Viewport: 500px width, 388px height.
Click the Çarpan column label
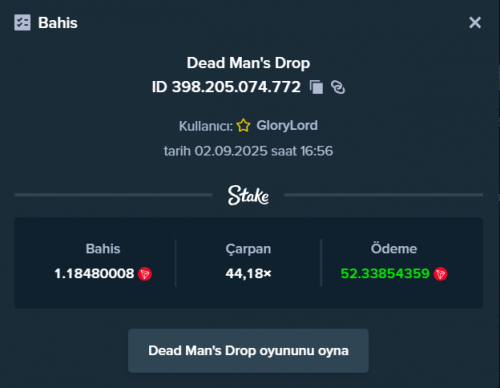pos(248,249)
